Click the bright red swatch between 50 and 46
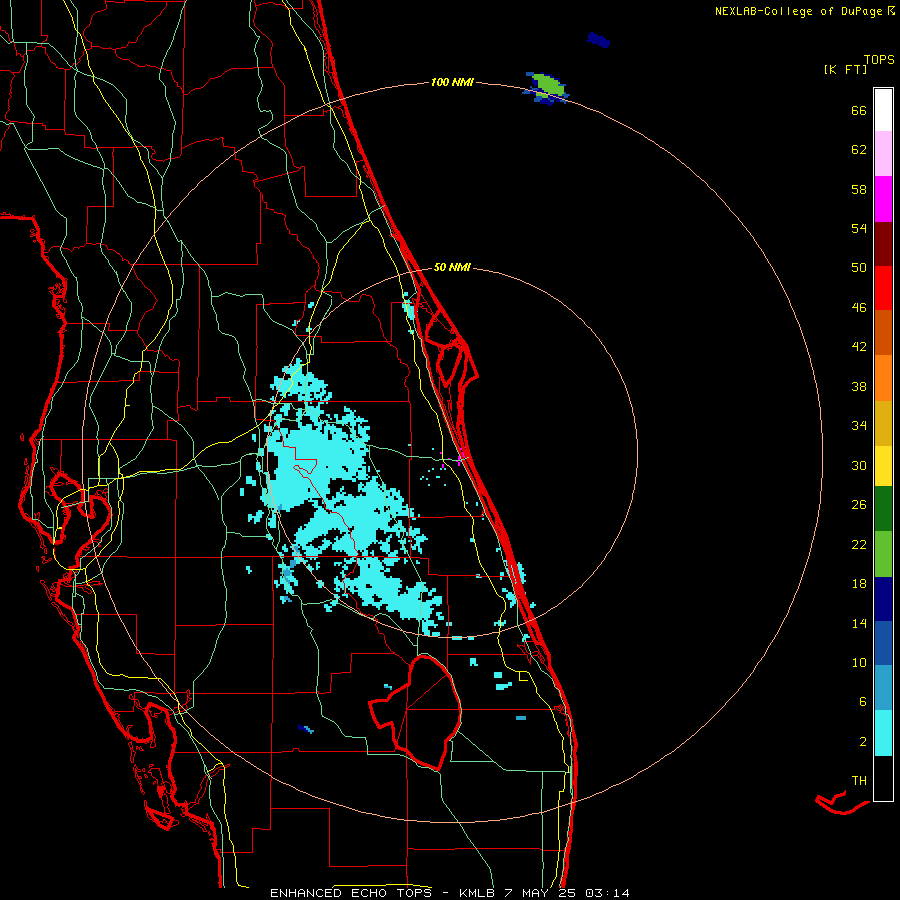The width and height of the screenshot is (900, 900). (883, 288)
